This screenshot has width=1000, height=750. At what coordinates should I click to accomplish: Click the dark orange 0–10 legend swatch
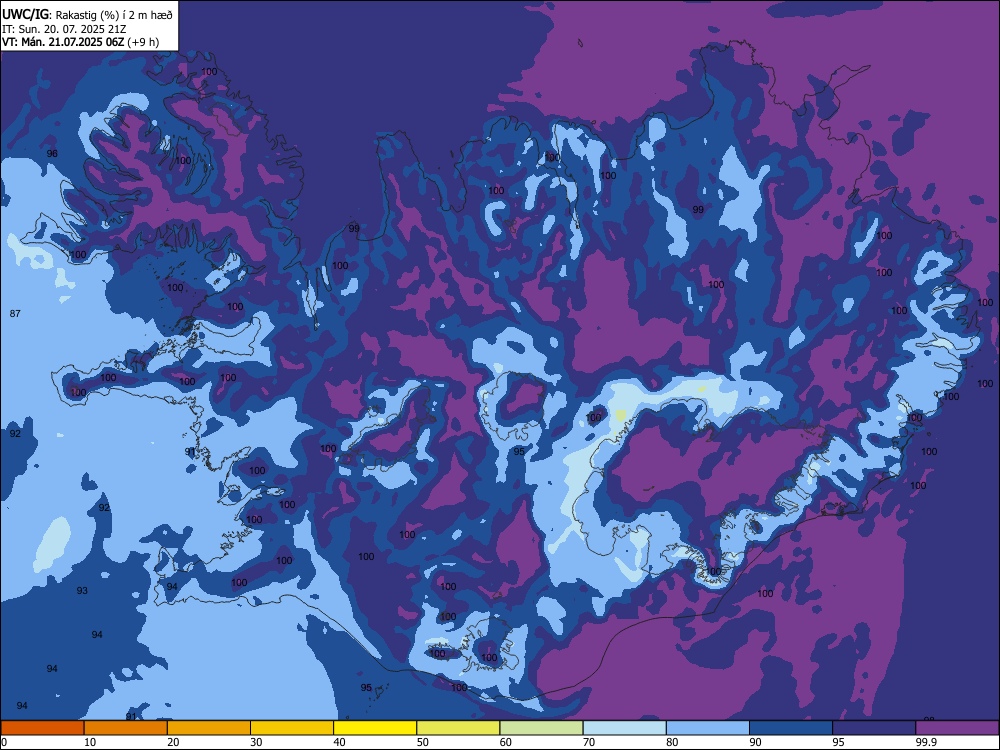[43, 728]
